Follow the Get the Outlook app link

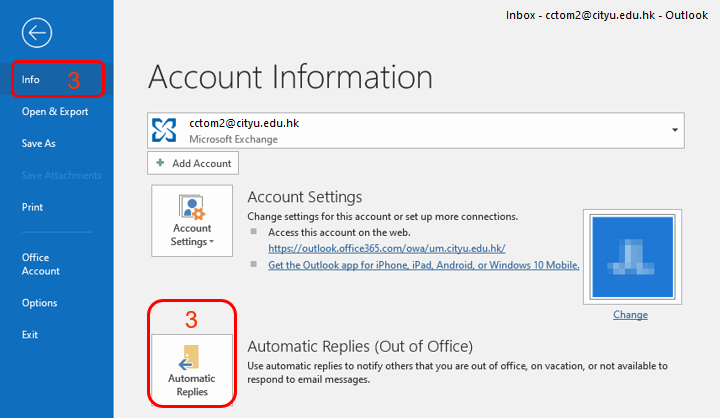[x=424, y=265]
